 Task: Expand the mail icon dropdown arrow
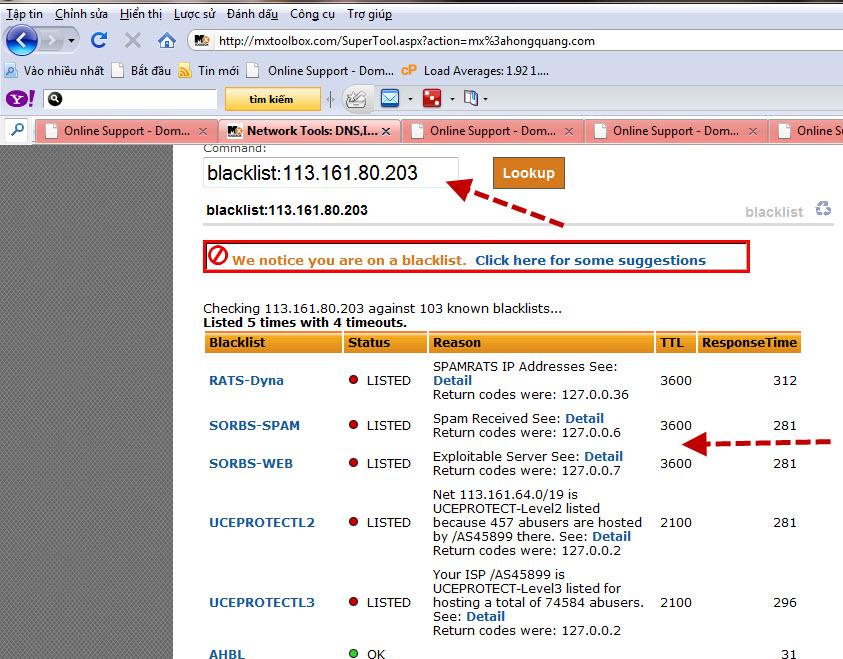[410, 99]
